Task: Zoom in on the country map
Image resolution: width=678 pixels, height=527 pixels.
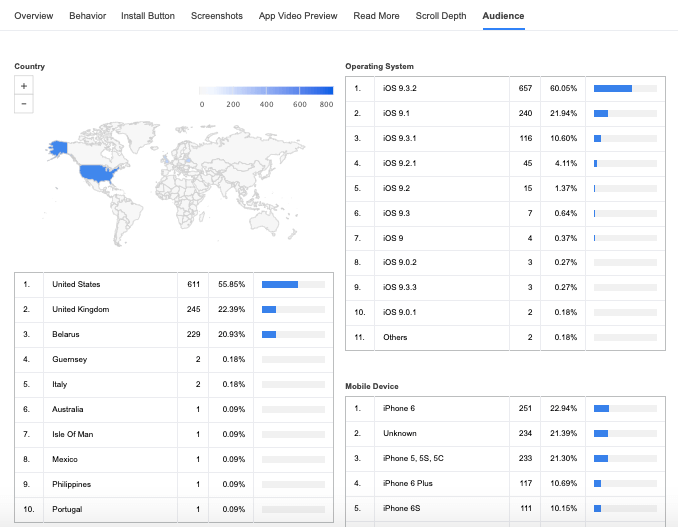Action: pyautogui.click(x=24, y=86)
